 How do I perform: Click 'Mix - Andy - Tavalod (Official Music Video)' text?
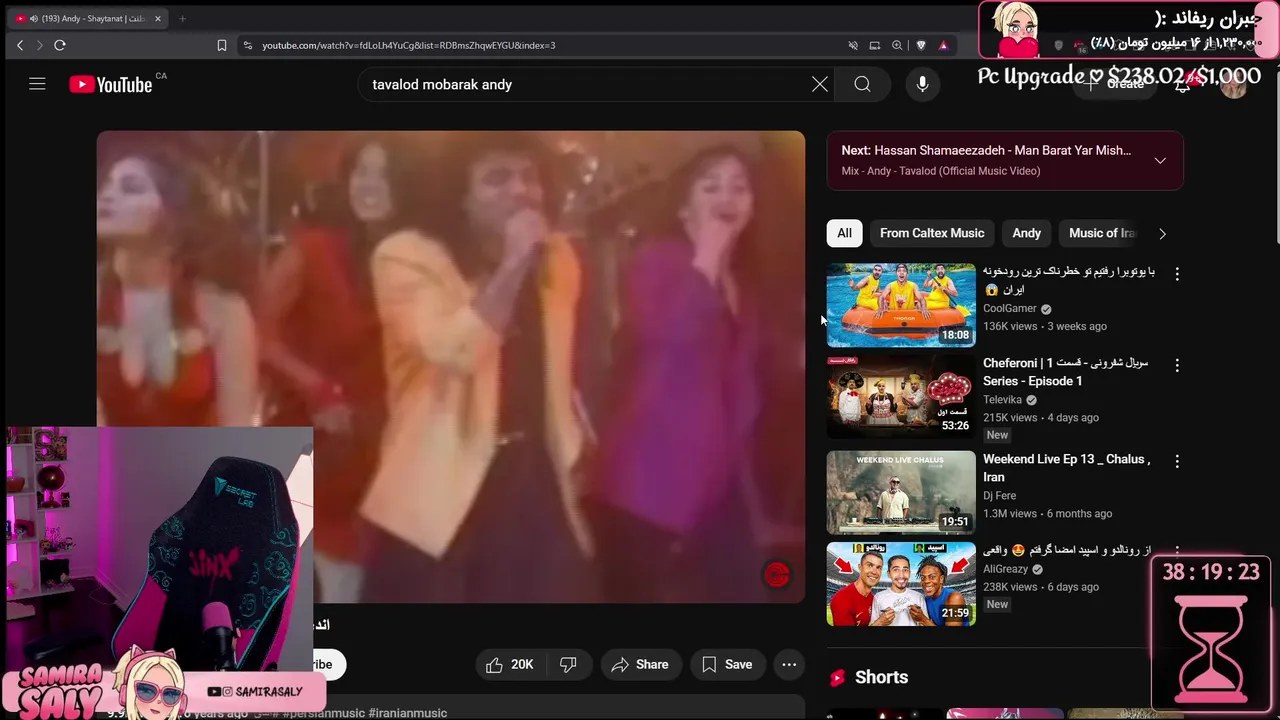point(941,171)
